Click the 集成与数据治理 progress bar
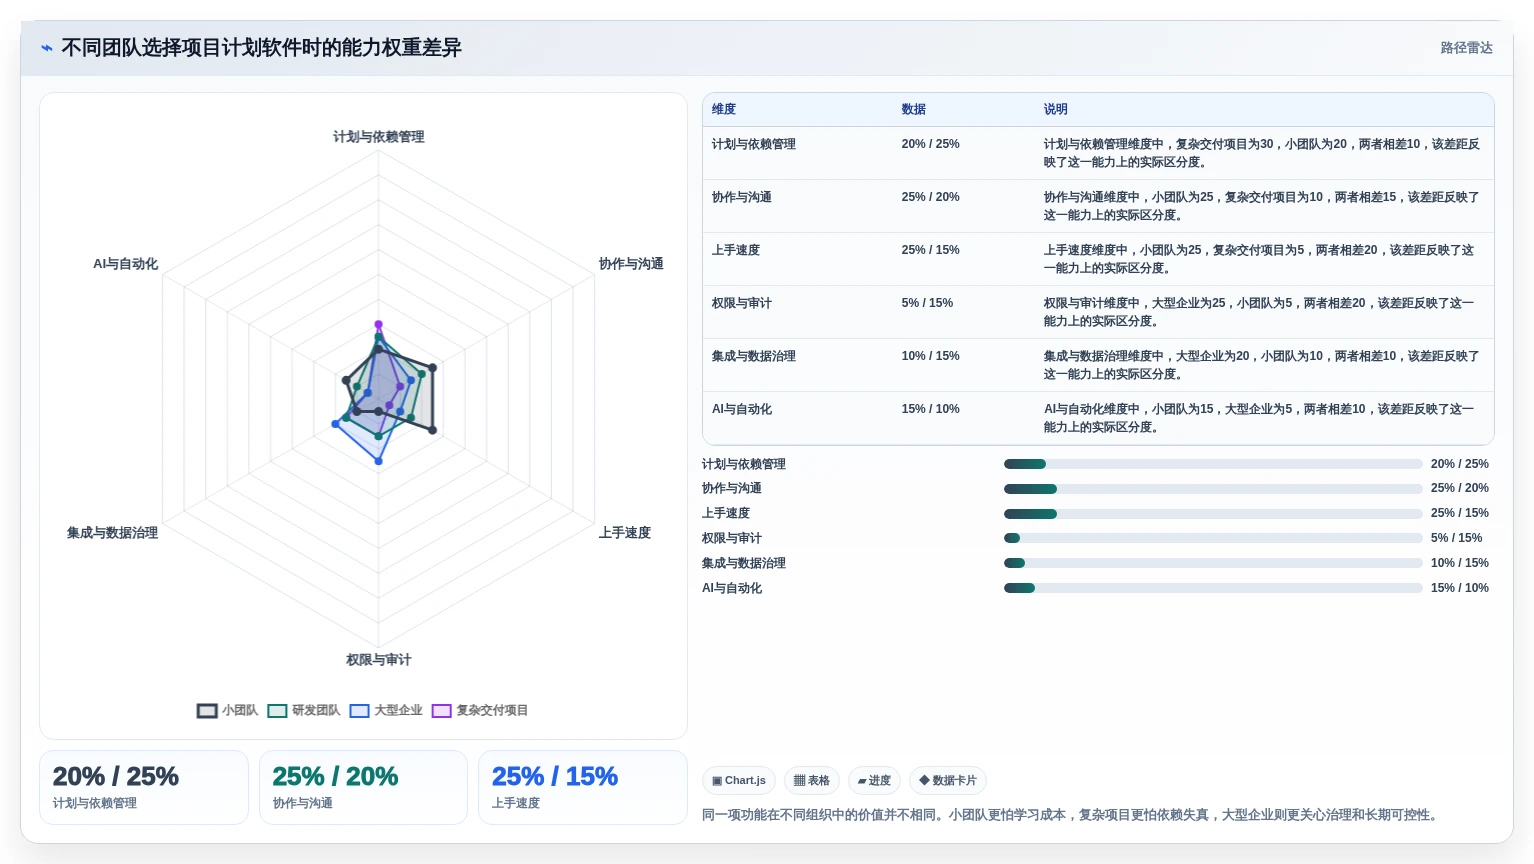The image size is (1534, 864). coord(1213,563)
